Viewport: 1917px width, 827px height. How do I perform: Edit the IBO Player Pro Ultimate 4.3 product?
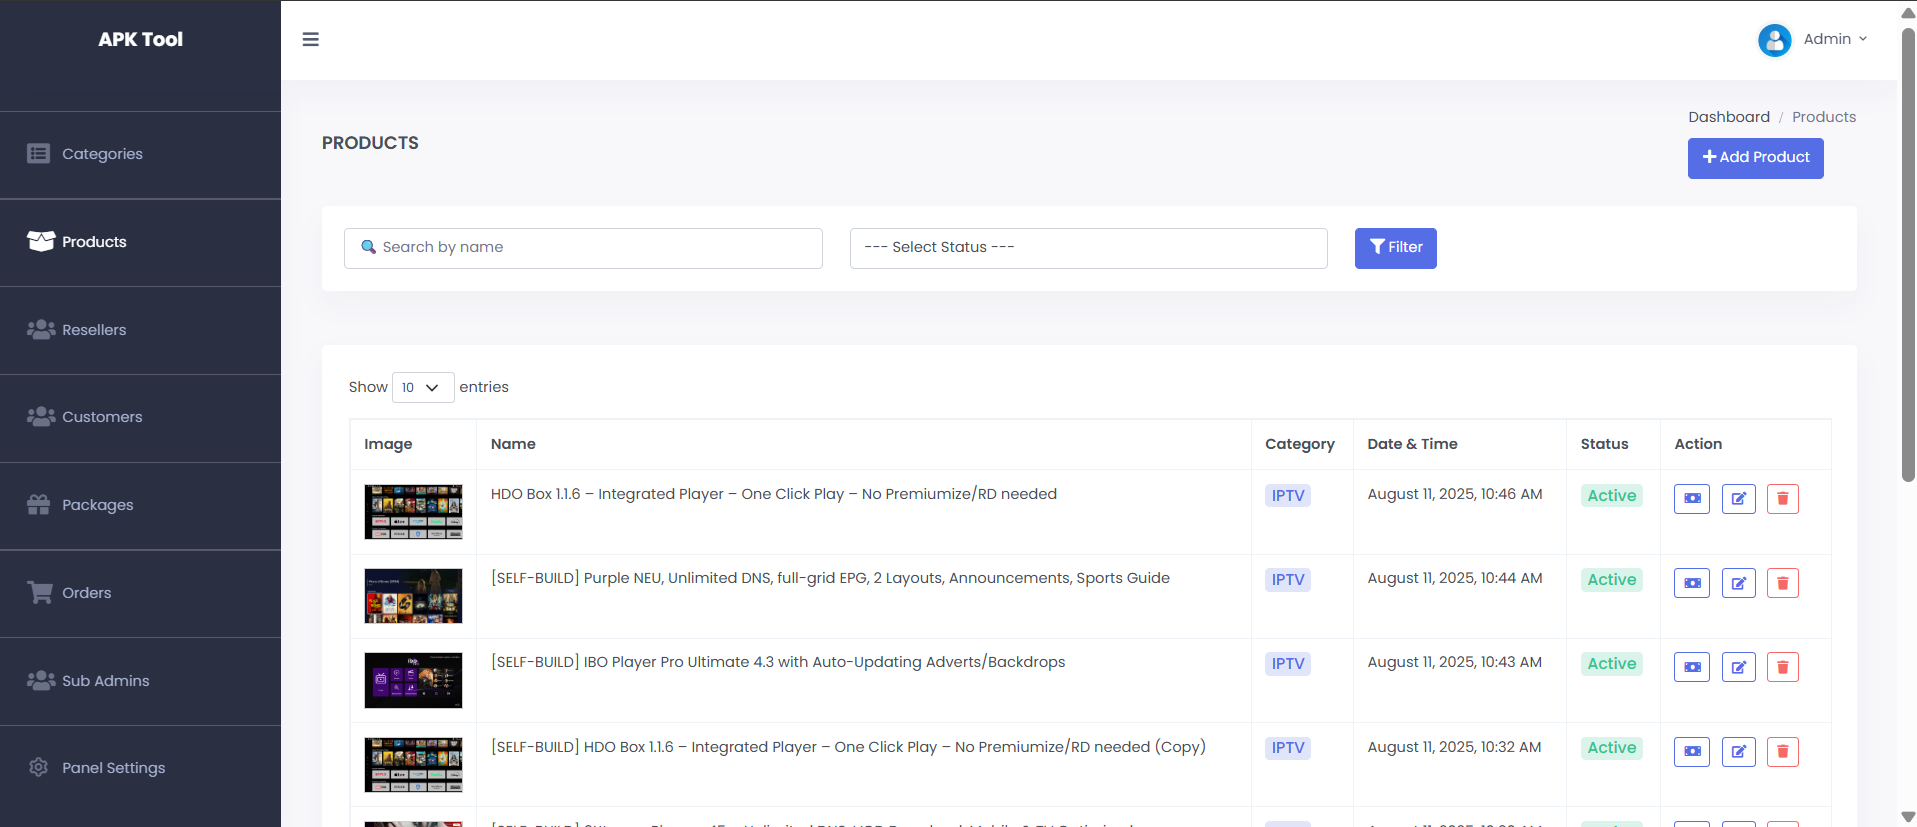[1739, 666]
